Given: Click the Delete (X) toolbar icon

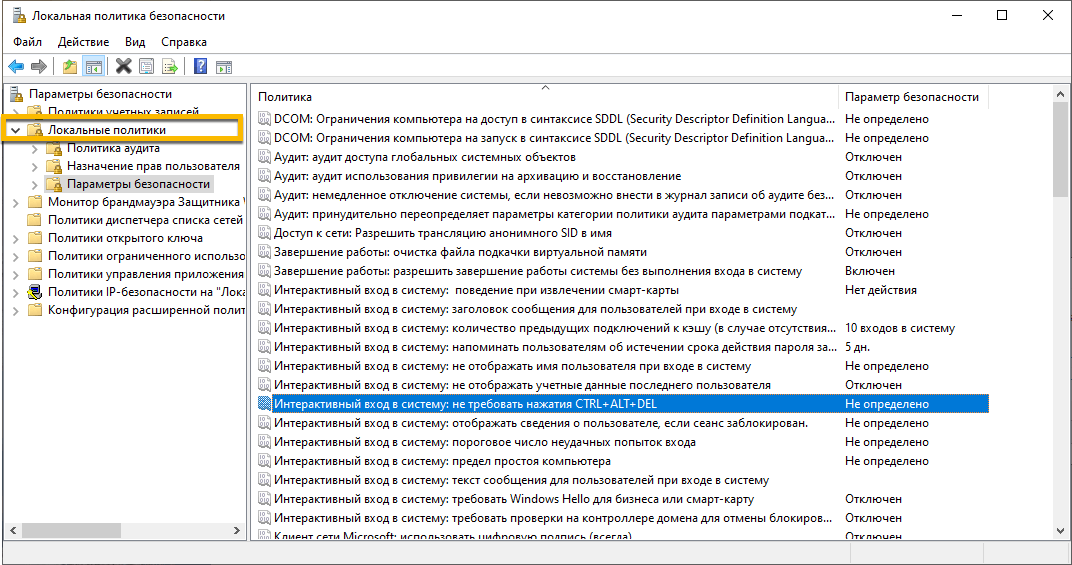Looking at the screenshot, I should click(x=124, y=67).
